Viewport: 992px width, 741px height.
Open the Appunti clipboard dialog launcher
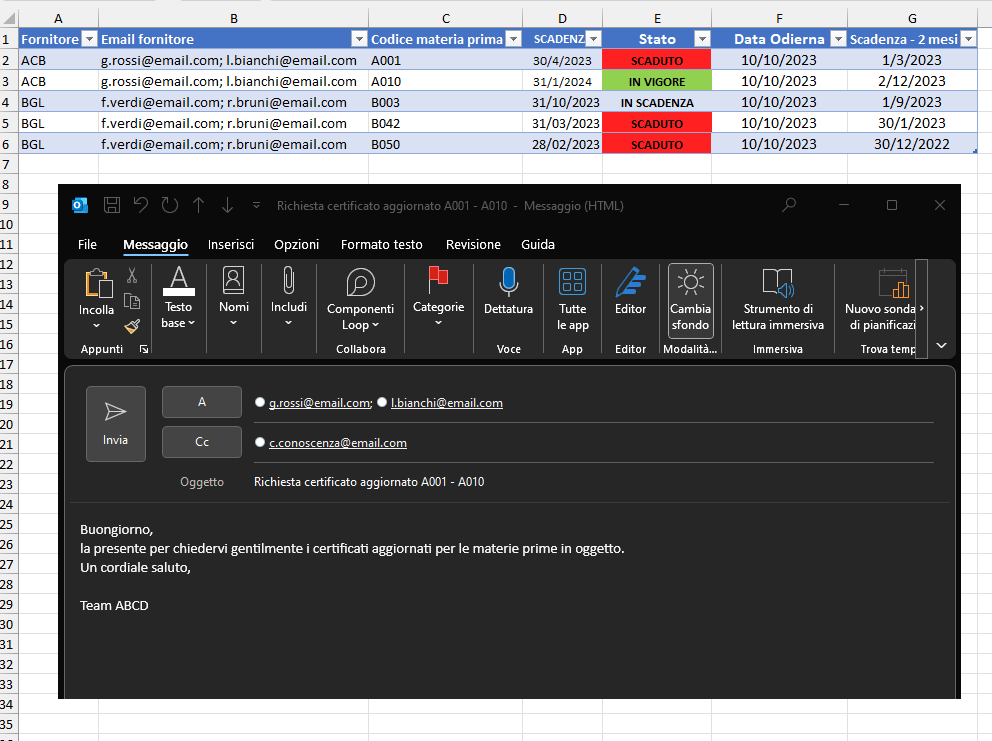click(x=144, y=349)
